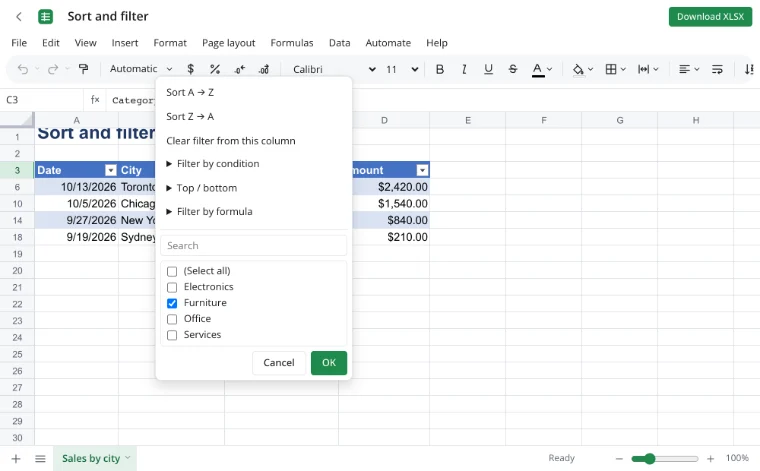Check the Services checkbox
This screenshot has height=471, width=760.
(x=172, y=335)
